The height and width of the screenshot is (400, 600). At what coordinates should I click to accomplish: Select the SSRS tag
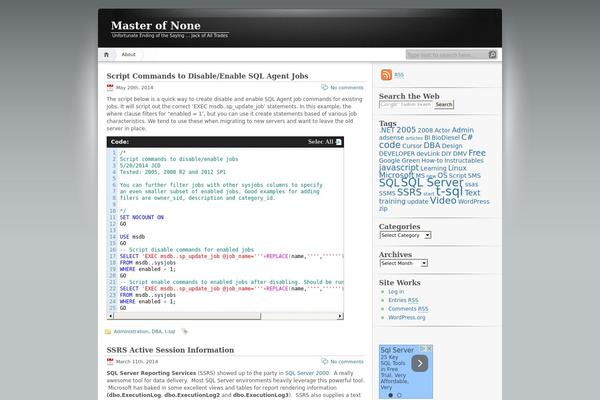[x=409, y=192]
